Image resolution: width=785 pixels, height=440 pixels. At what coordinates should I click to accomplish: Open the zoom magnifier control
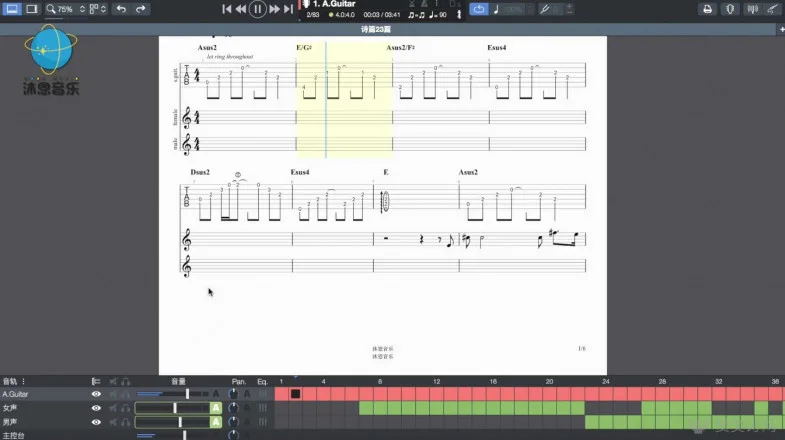pyautogui.click(x=51, y=9)
